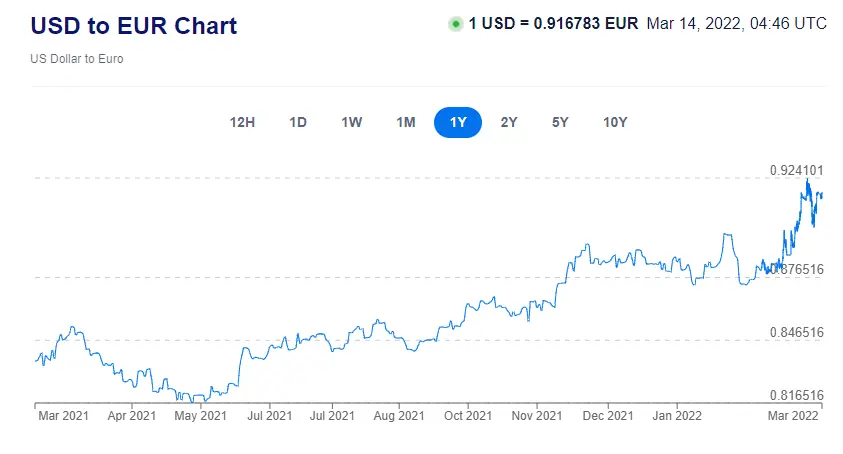Click the 1 USD = 0.916783 EUR rate

pyautogui.click(x=553, y=23)
